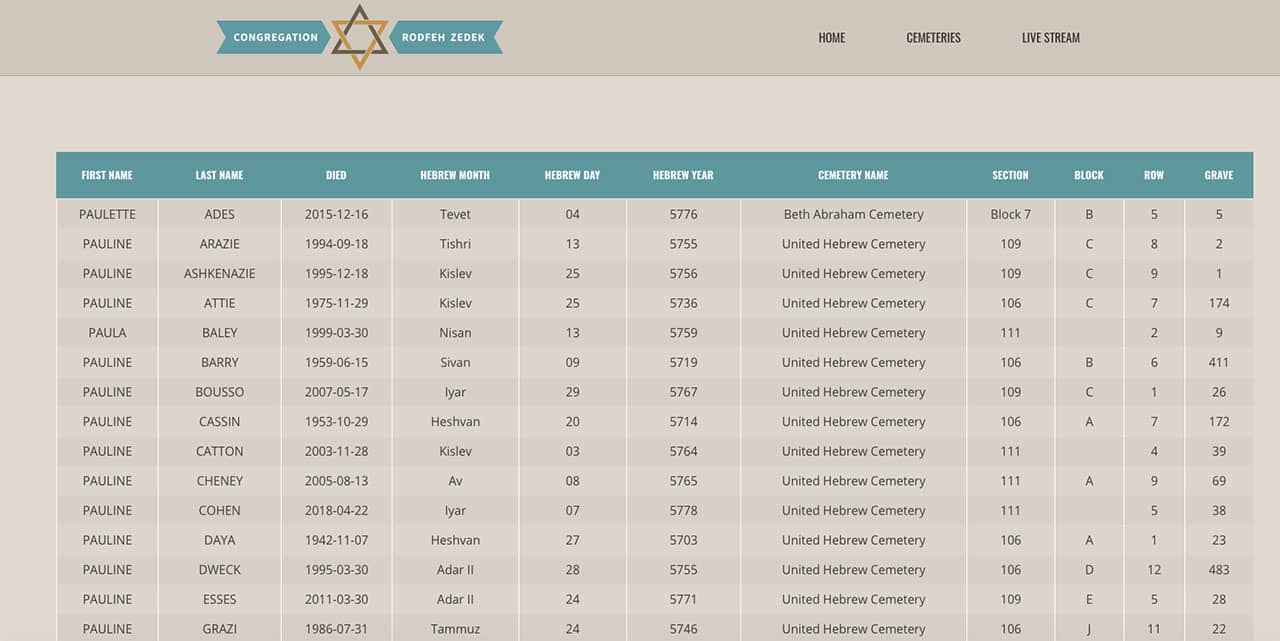1280x641 pixels.
Task: Click the Hebrew year 5778
Action: [683, 510]
